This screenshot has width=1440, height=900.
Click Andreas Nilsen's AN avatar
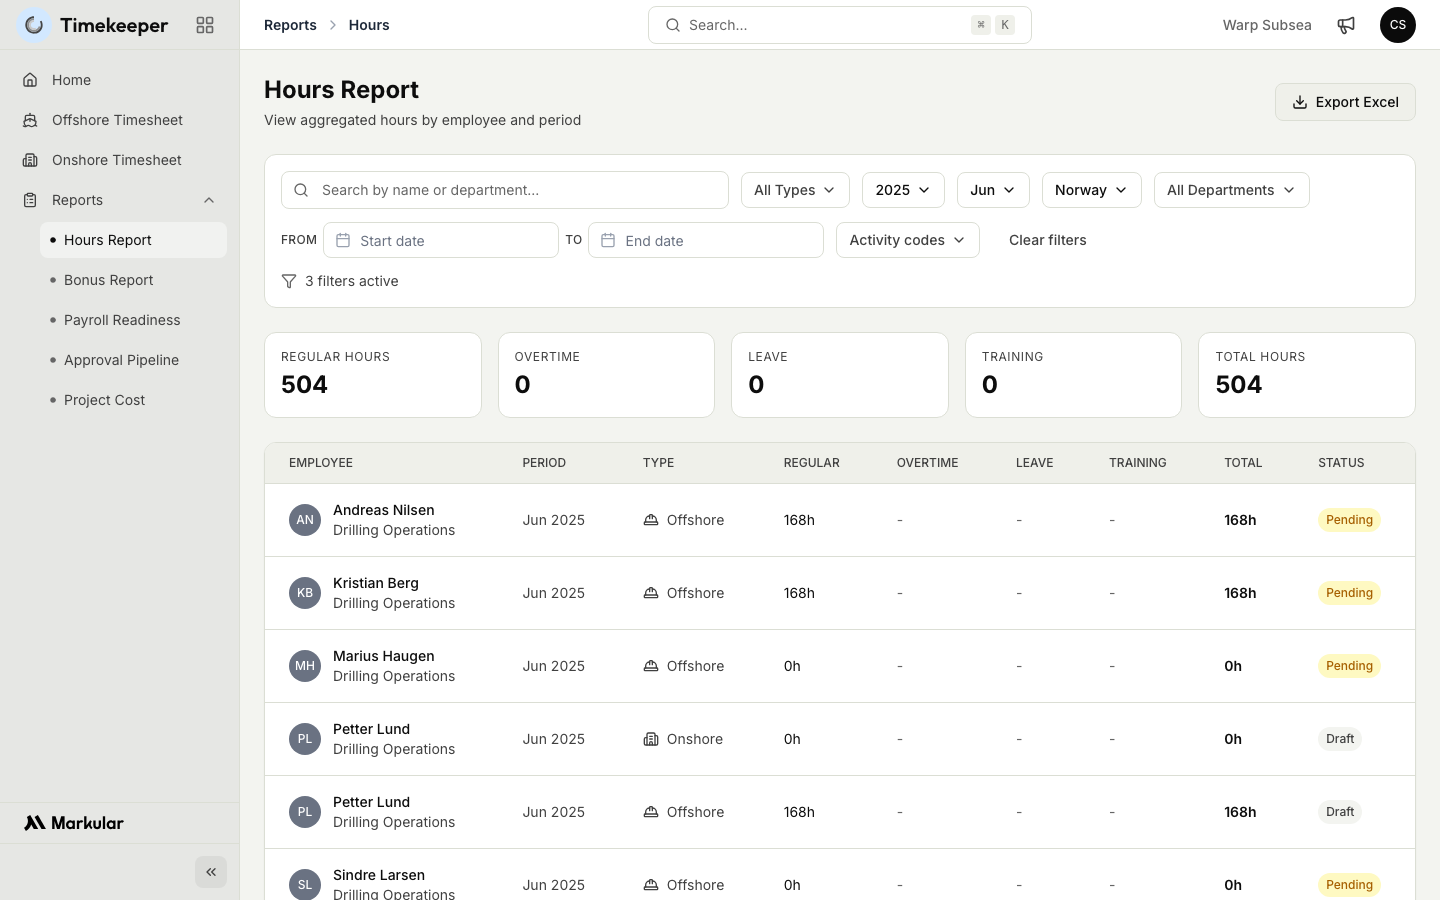[305, 520]
